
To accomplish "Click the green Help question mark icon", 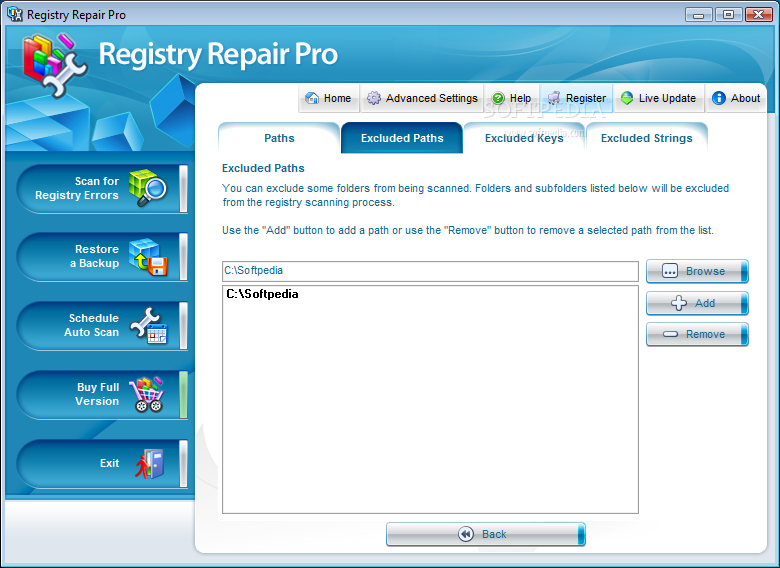I will click(x=498, y=98).
